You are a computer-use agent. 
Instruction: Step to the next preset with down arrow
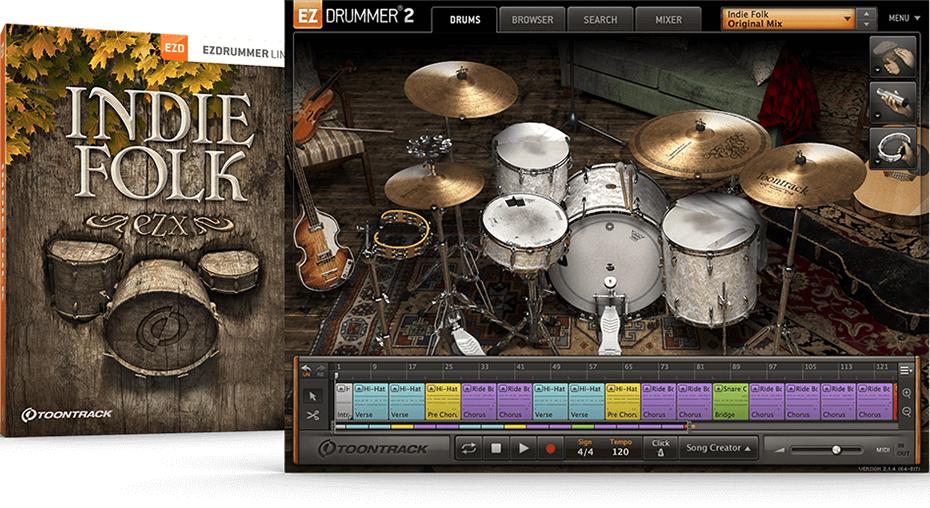point(867,24)
